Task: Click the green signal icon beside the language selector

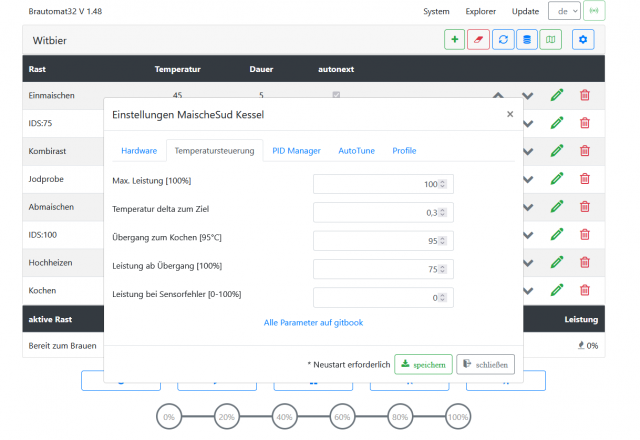Action: click(594, 11)
